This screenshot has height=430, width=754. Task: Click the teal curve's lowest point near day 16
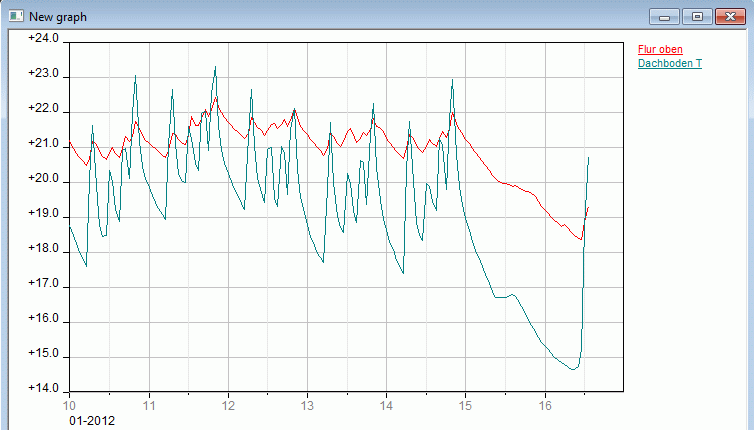coord(574,369)
